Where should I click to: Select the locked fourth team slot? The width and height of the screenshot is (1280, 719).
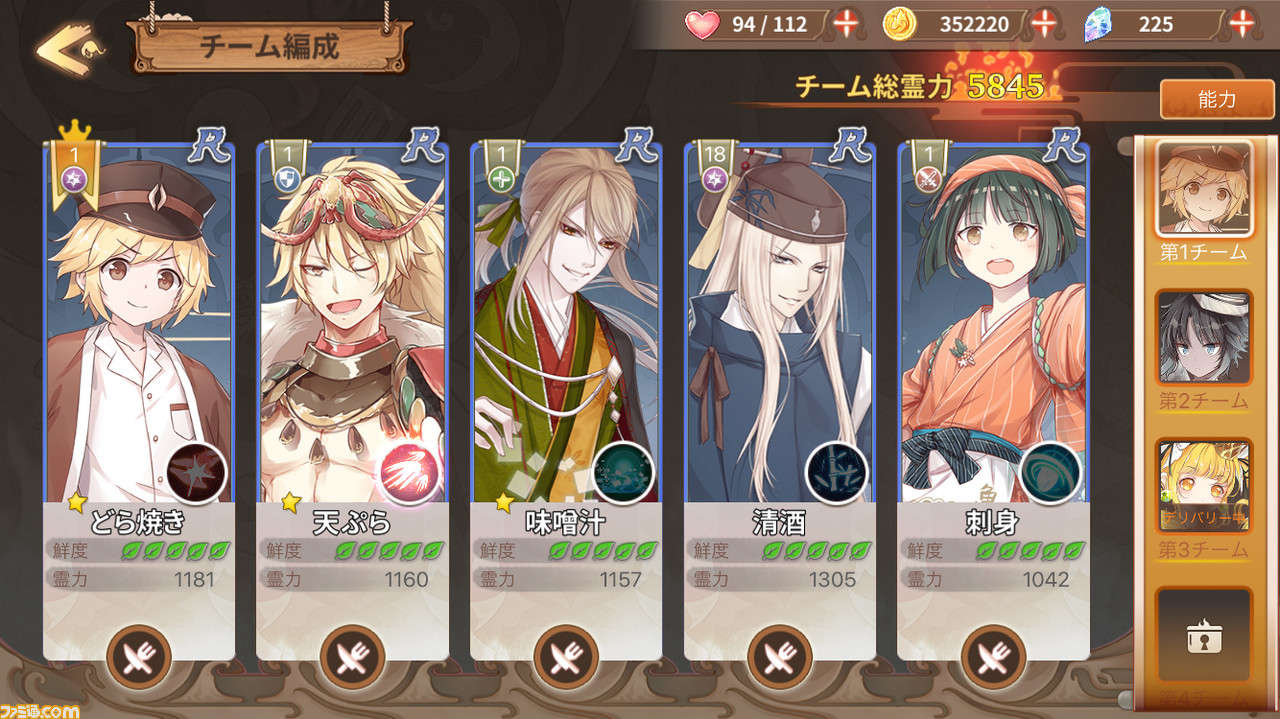pos(1204,641)
